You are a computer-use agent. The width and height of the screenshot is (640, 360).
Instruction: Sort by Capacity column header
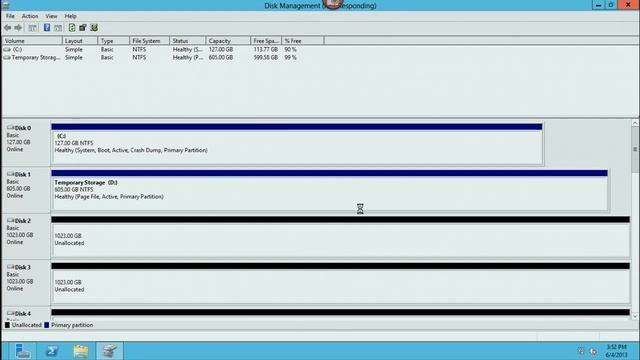point(228,41)
